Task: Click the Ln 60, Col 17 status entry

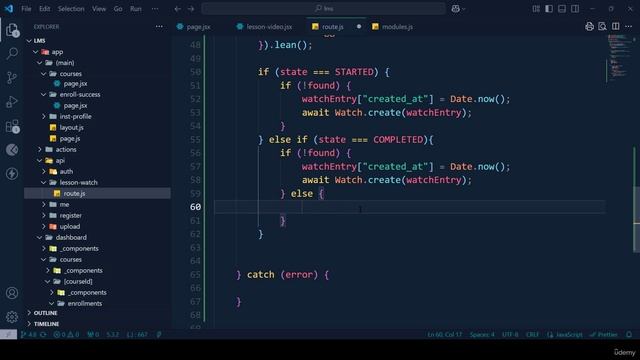Action: [444, 334]
